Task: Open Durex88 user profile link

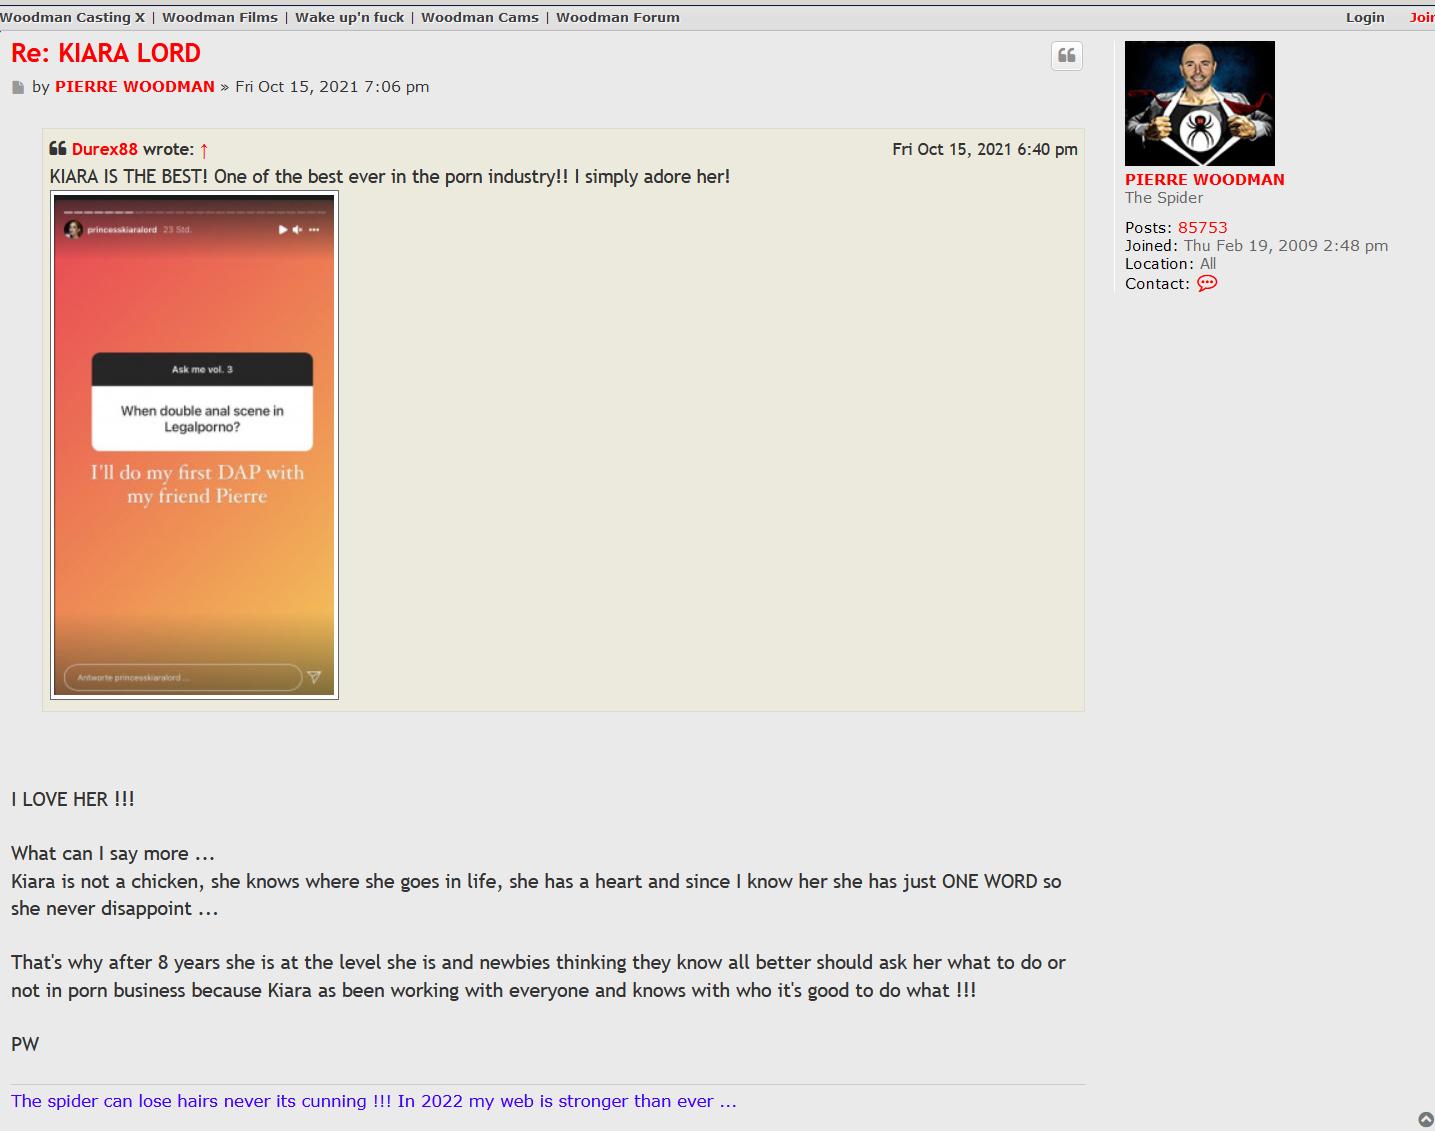Action: 104,149
